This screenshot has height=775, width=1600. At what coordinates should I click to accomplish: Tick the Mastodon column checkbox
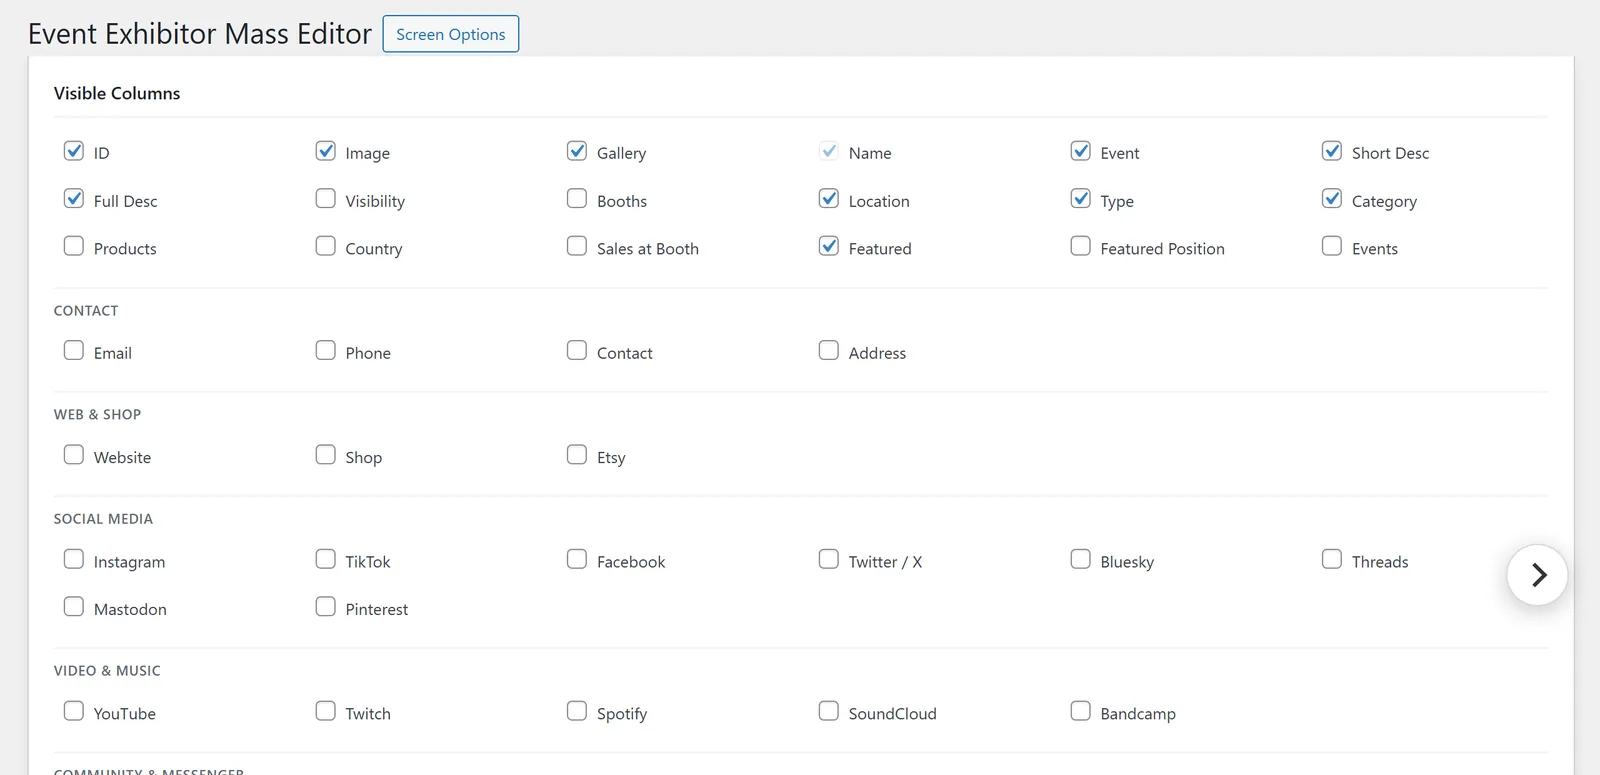74,607
